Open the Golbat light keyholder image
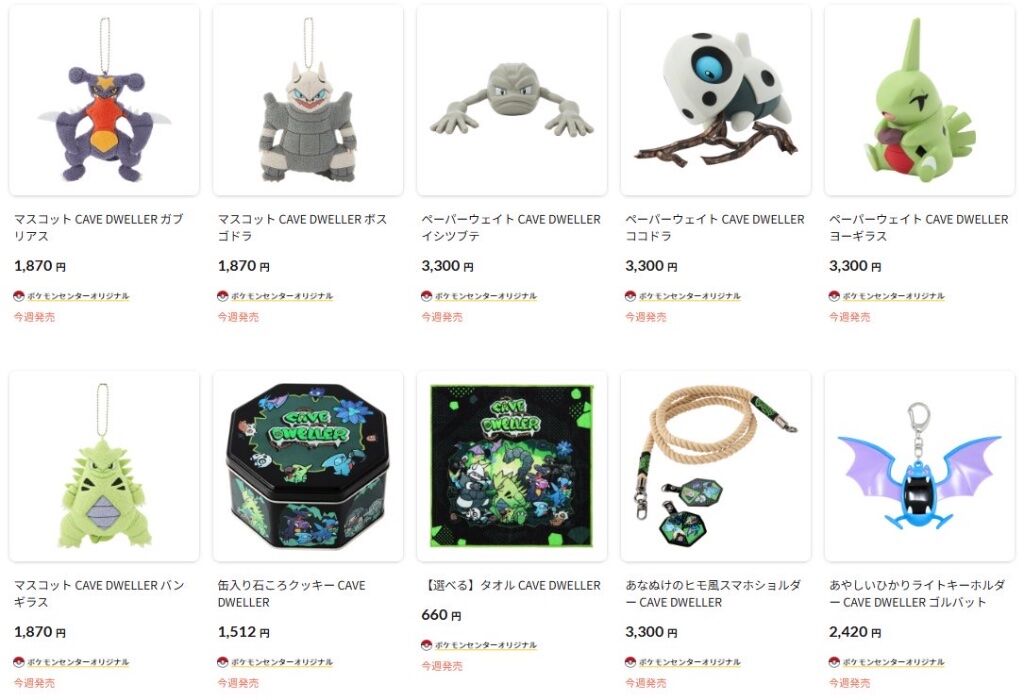This screenshot has width=1024, height=700. [919, 466]
